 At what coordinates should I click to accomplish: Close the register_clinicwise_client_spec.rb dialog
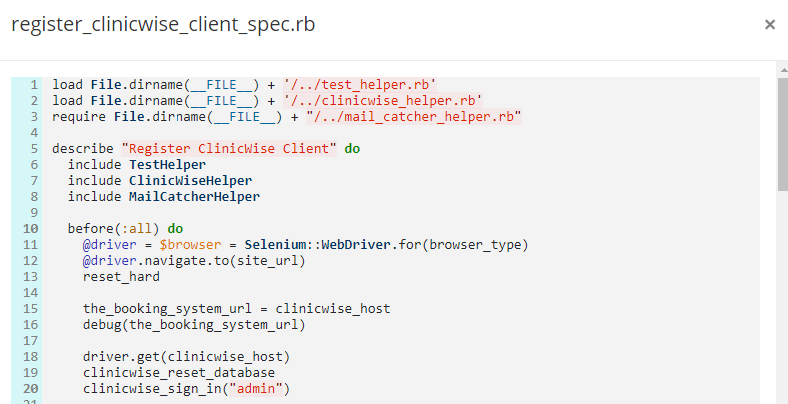tap(769, 25)
